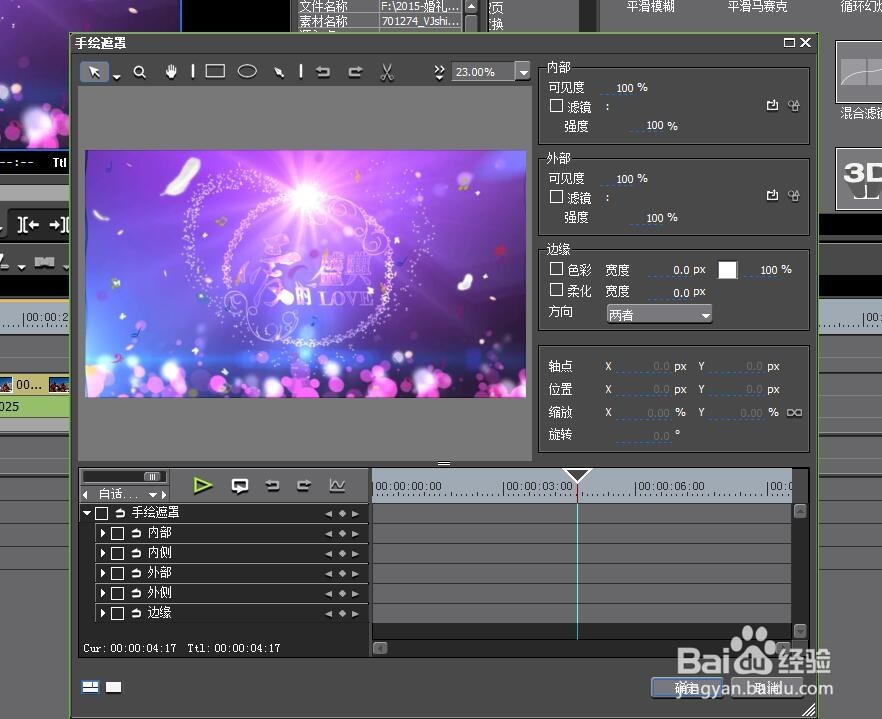
Task: Switch to single preview layout icon
Action: coord(114,687)
